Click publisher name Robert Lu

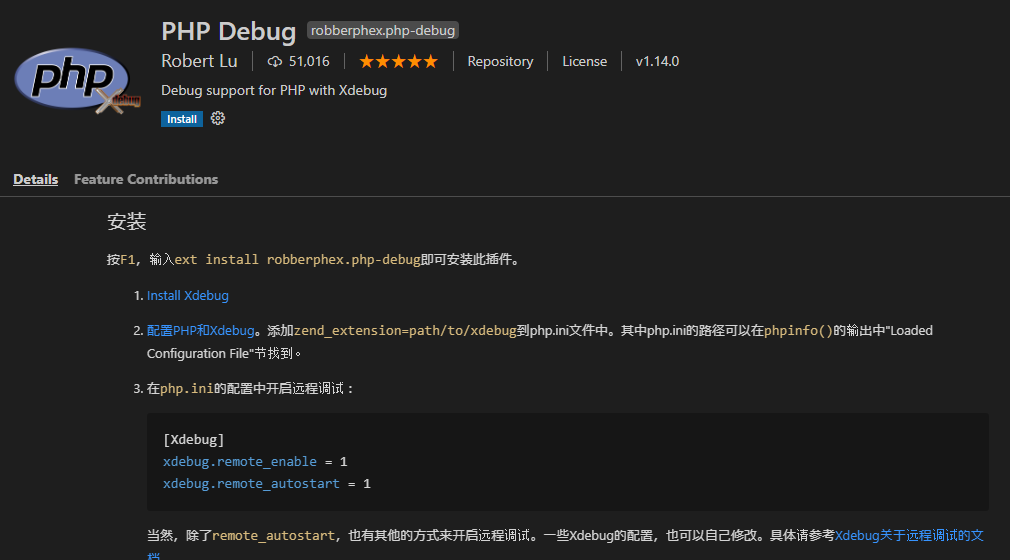tap(199, 61)
